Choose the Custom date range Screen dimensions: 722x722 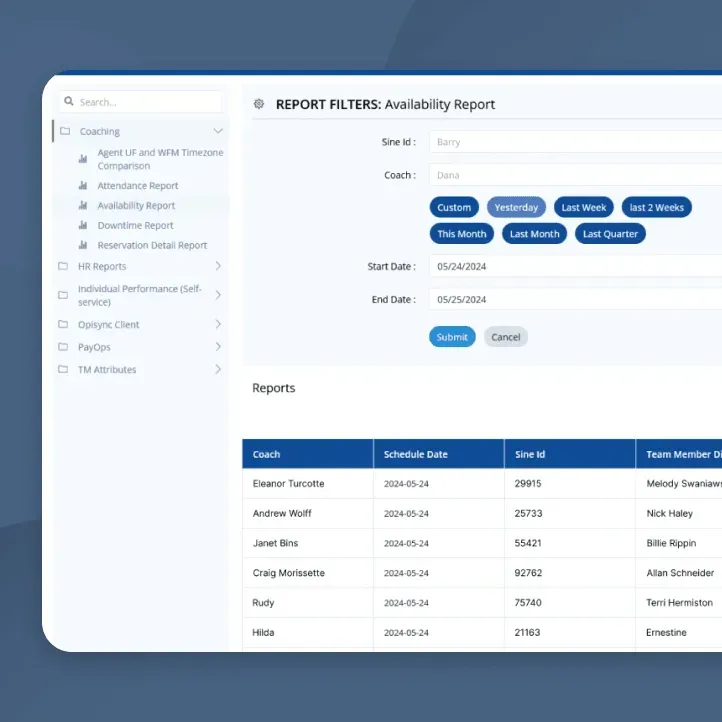[x=454, y=207]
